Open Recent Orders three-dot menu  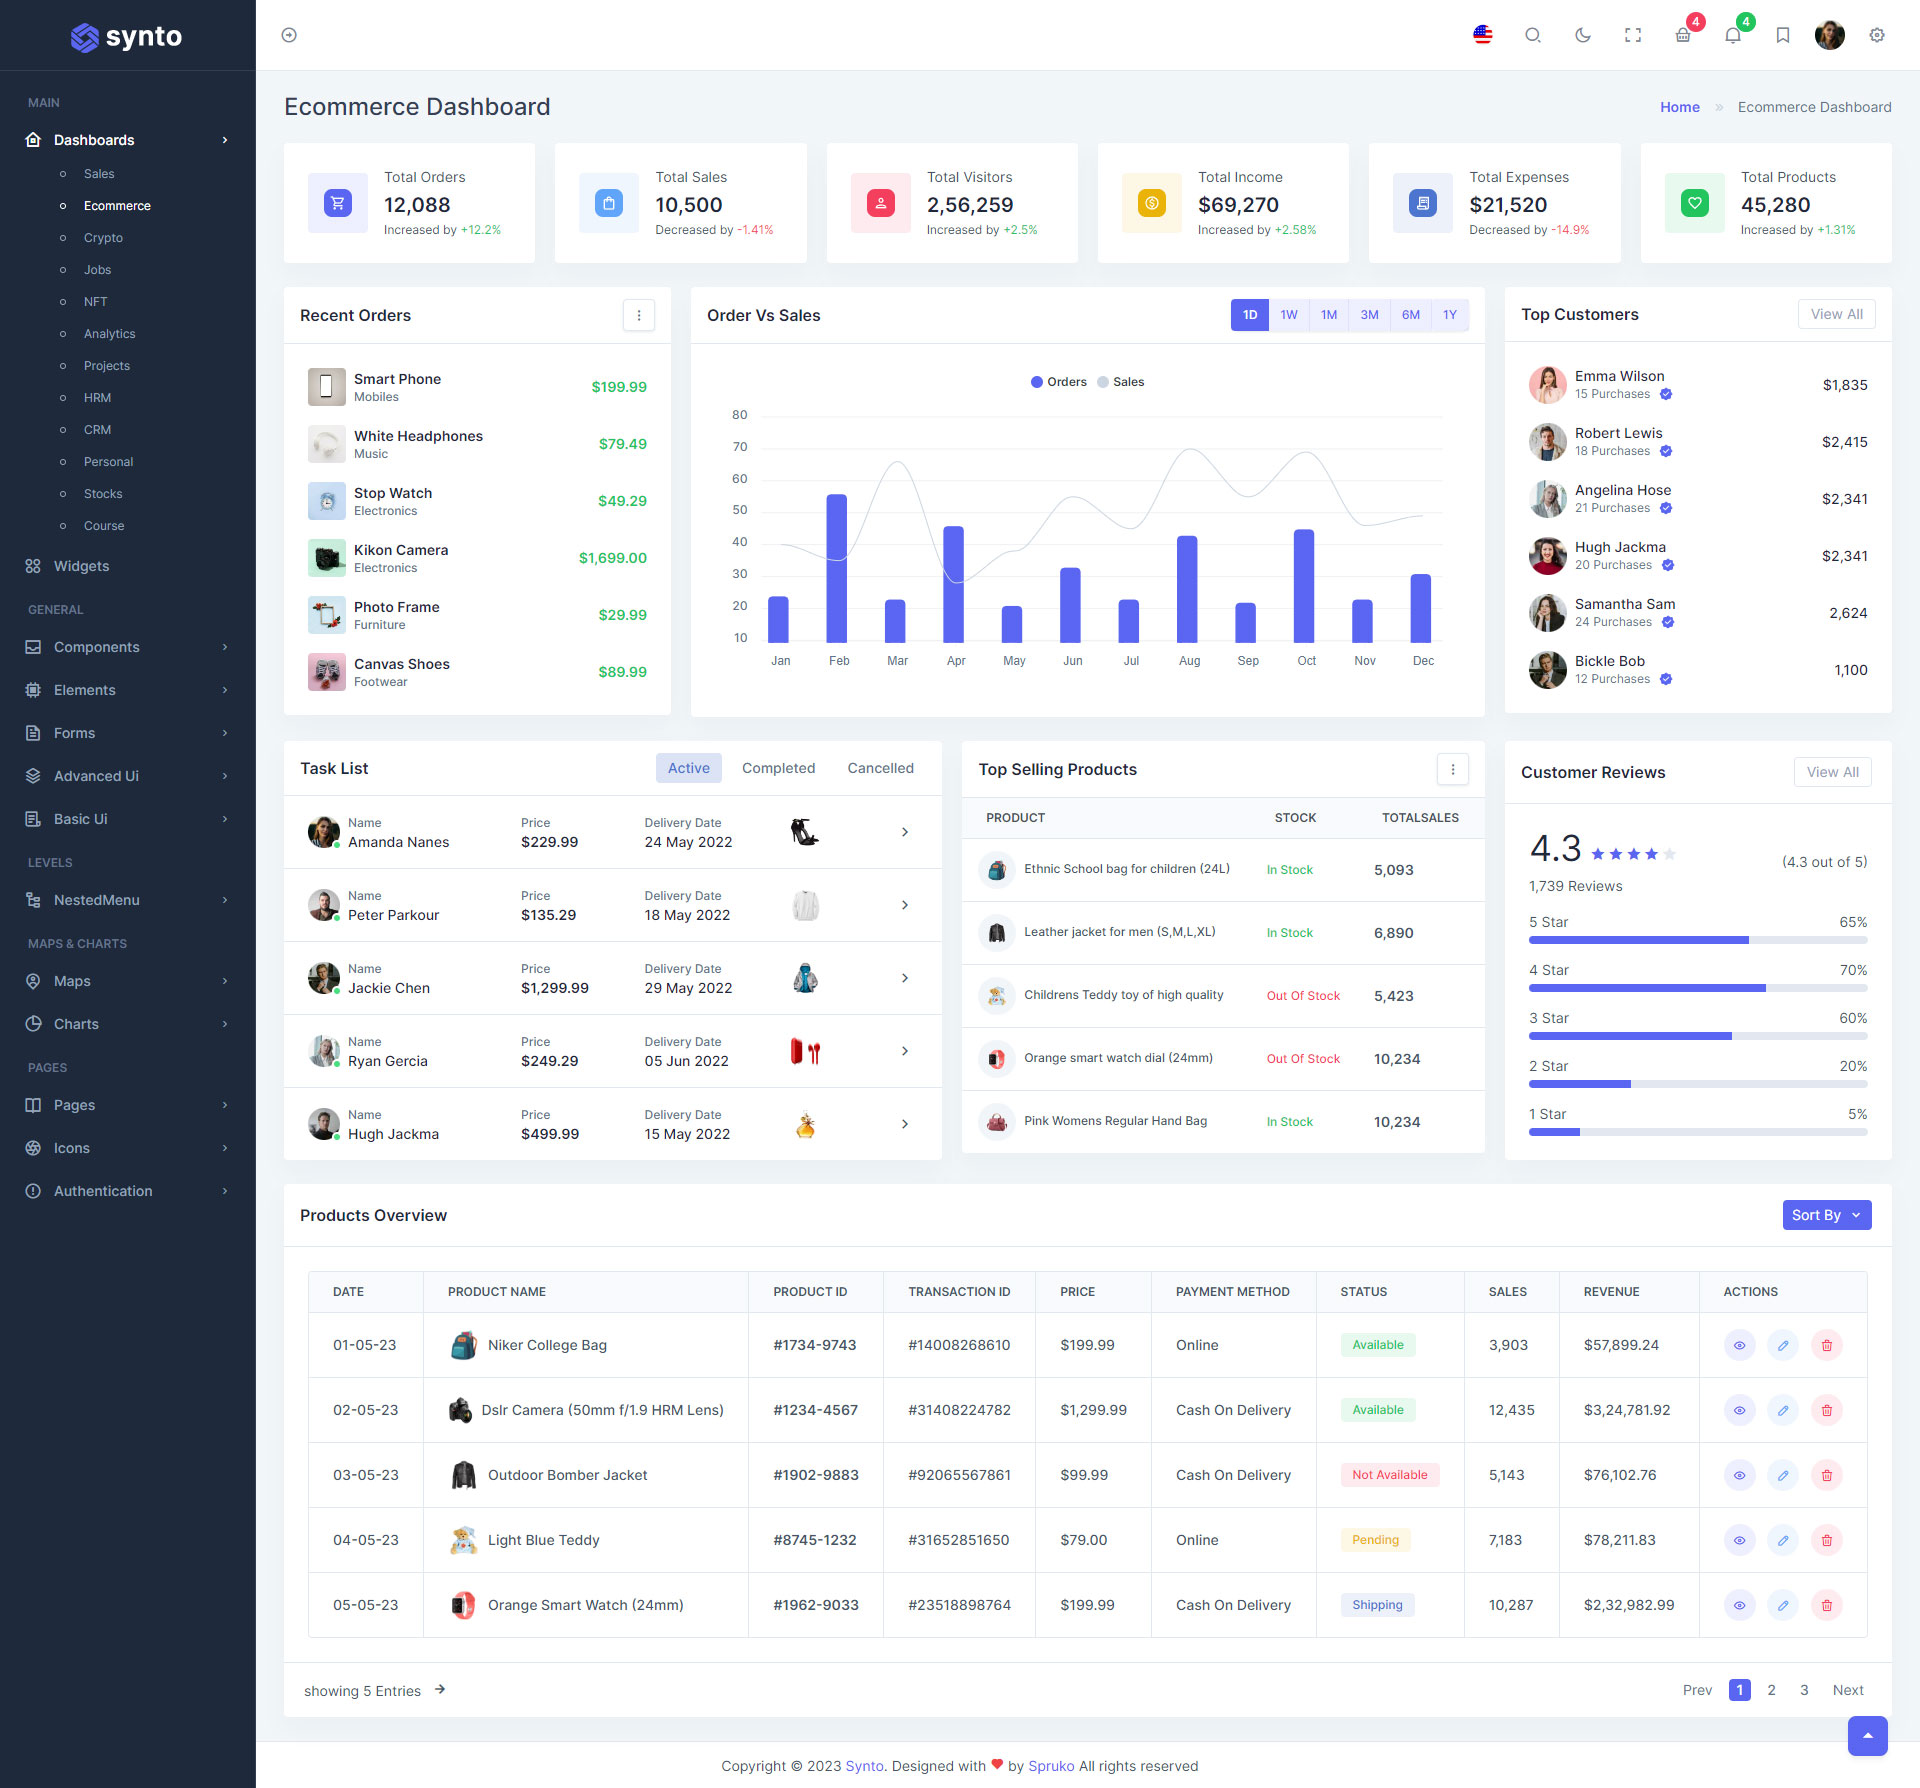tap(639, 315)
